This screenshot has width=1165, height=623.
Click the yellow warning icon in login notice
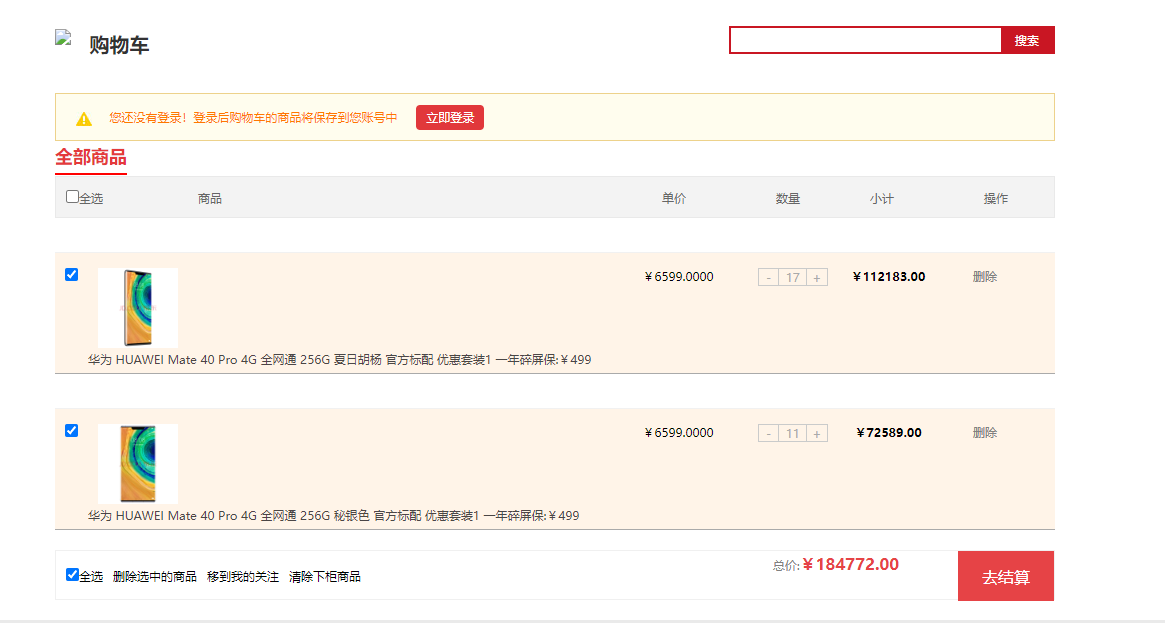pos(84,119)
